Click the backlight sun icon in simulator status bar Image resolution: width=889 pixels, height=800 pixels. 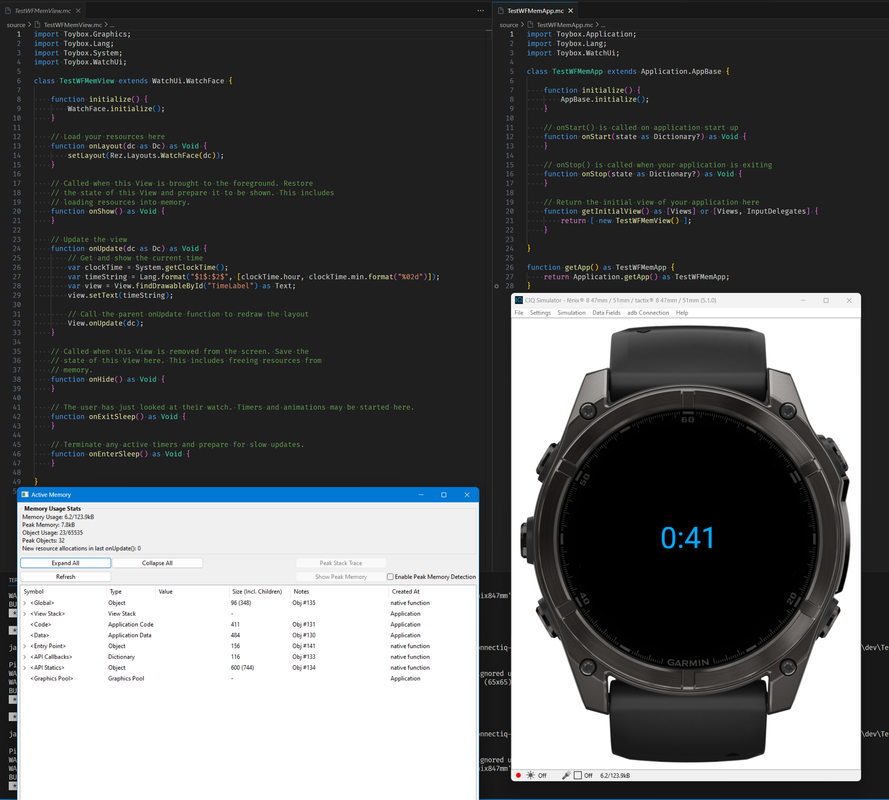[x=530, y=775]
